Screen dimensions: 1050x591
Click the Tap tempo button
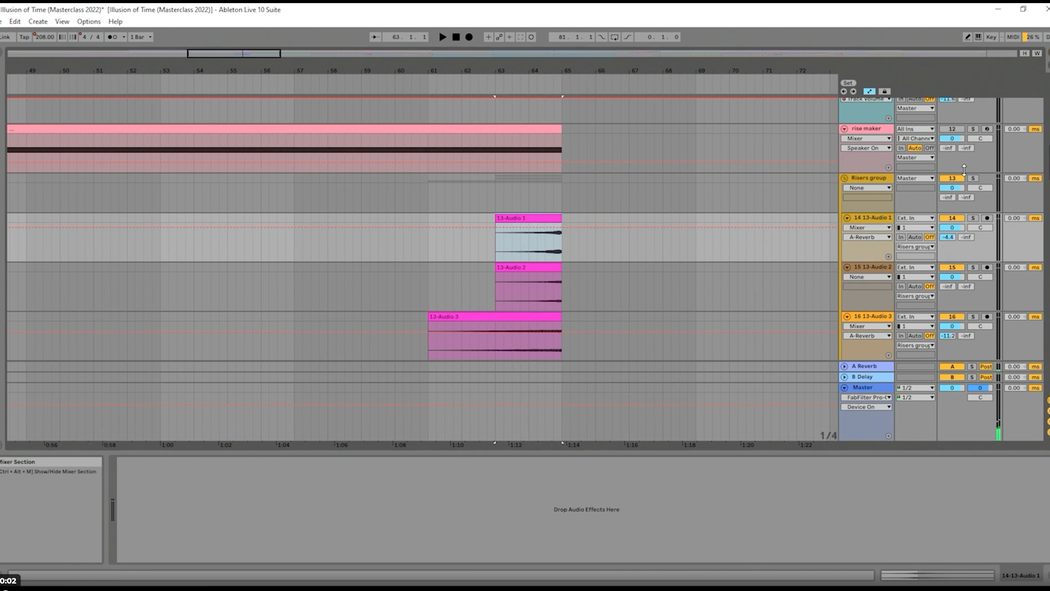click(24, 37)
